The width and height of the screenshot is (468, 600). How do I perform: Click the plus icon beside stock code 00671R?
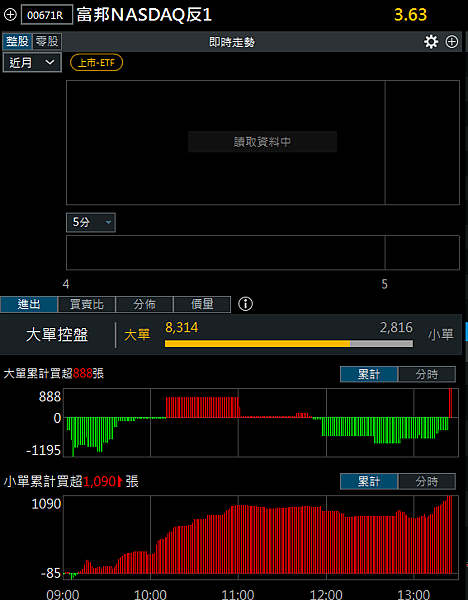10,15
